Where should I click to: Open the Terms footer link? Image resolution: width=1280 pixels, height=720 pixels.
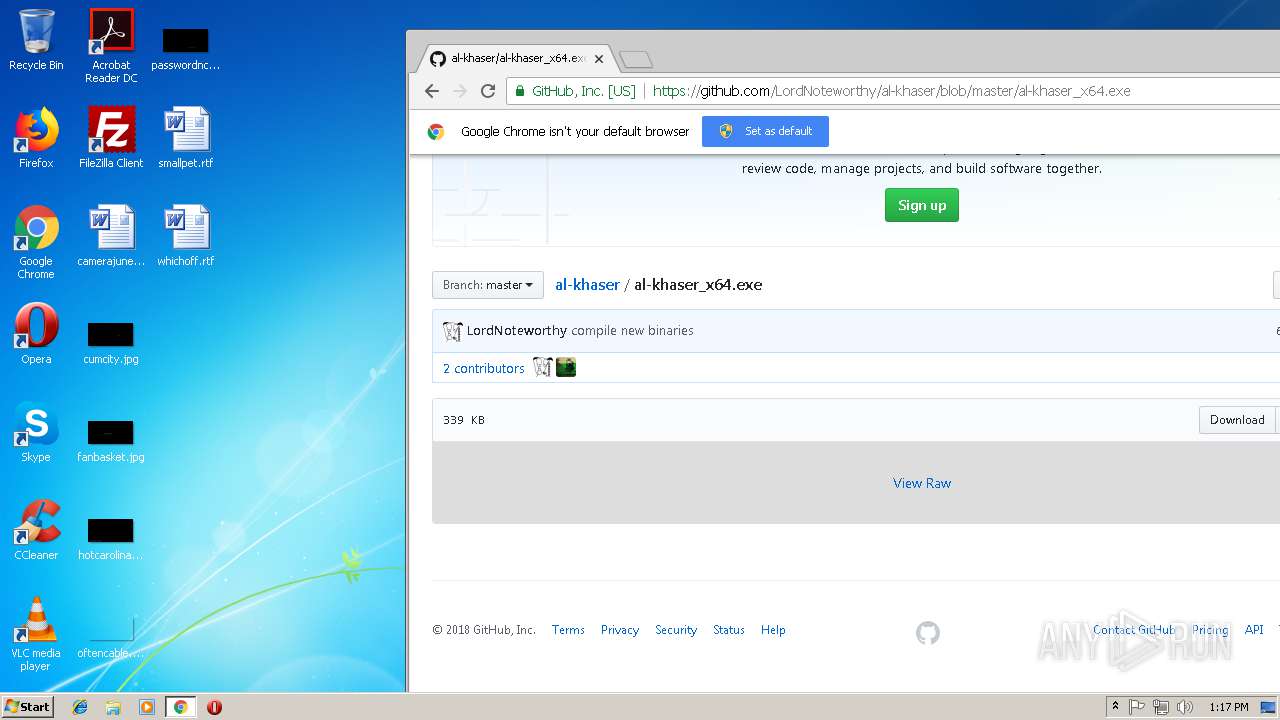tap(568, 630)
